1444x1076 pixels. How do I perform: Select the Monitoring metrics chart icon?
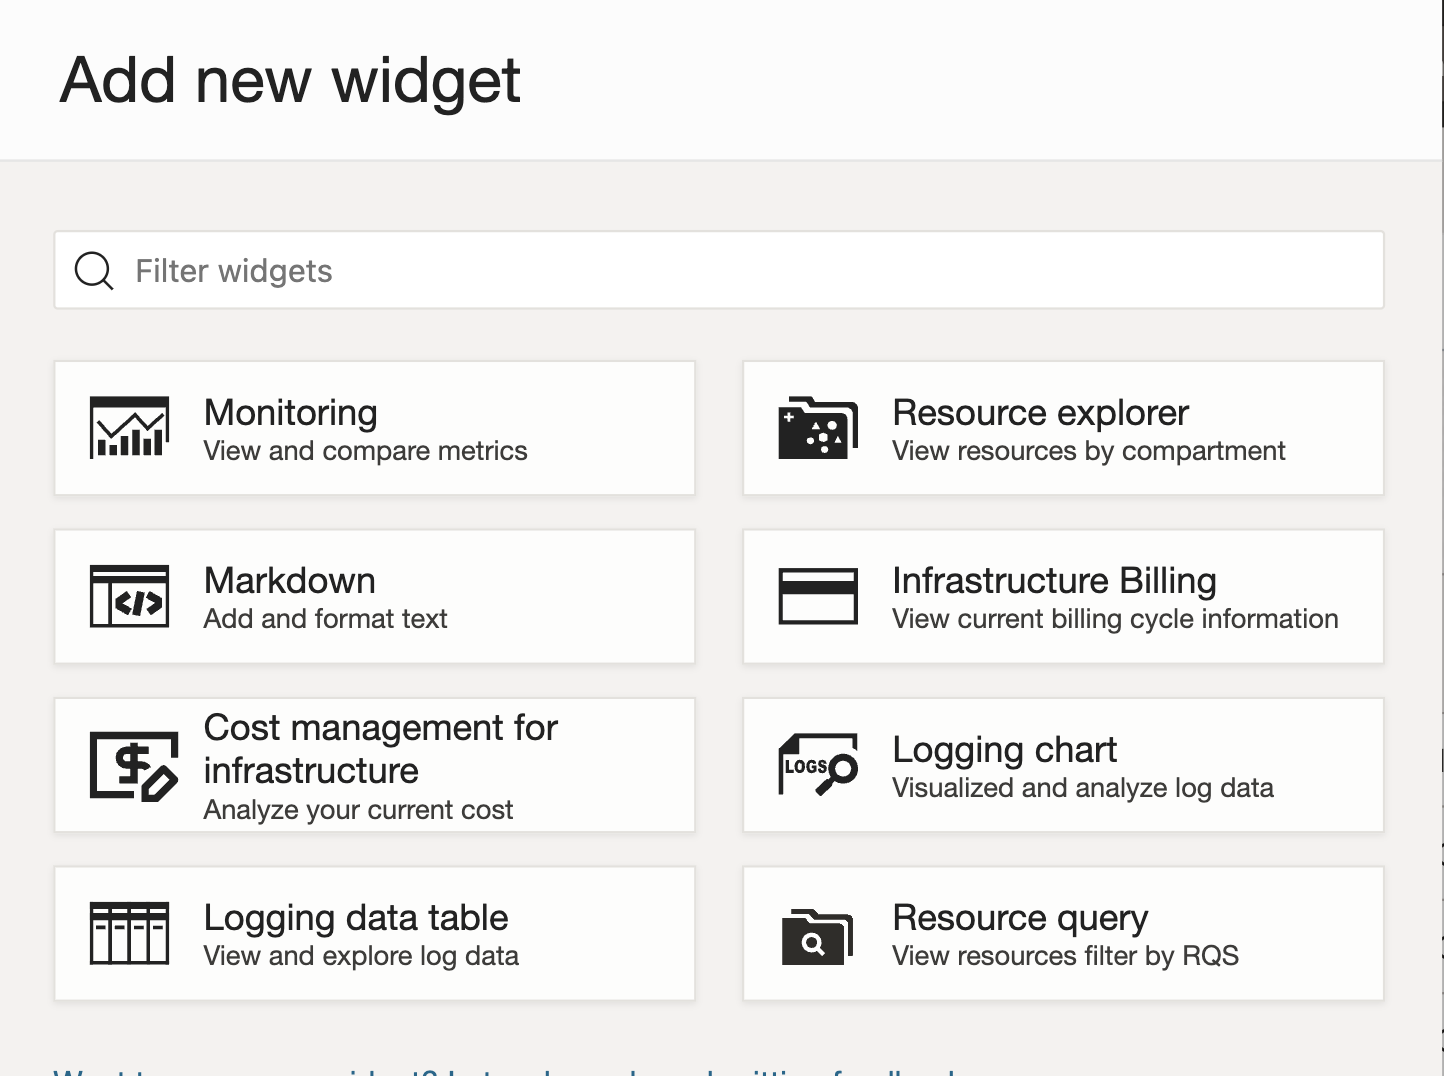click(x=130, y=428)
